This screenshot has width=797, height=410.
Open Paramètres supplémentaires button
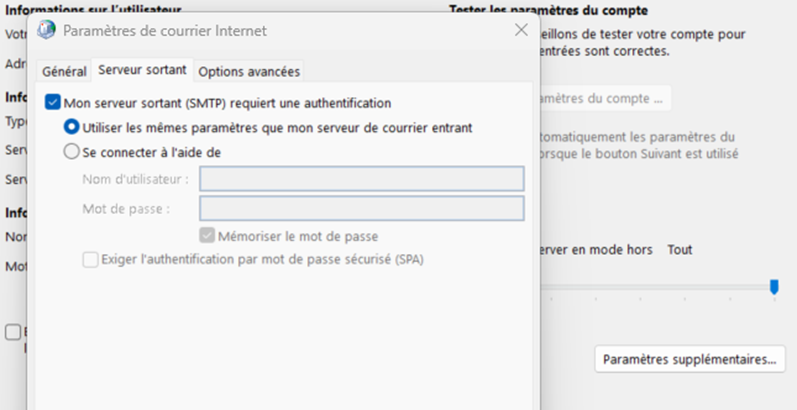(690, 358)
